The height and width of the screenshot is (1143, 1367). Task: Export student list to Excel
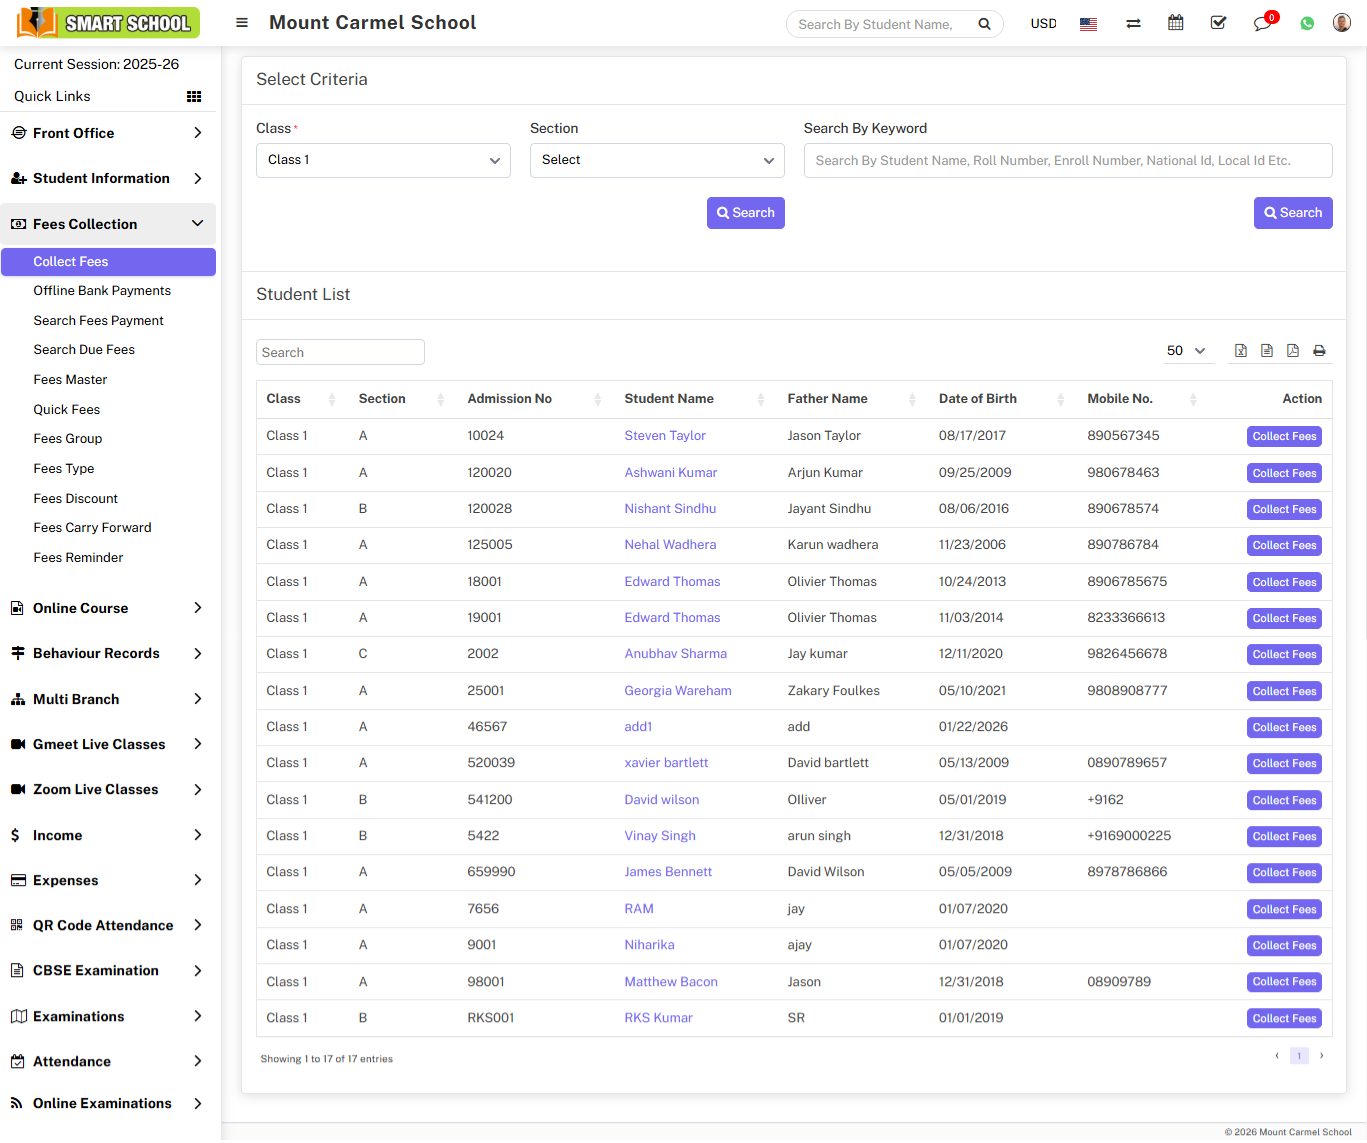point(1240,351)
